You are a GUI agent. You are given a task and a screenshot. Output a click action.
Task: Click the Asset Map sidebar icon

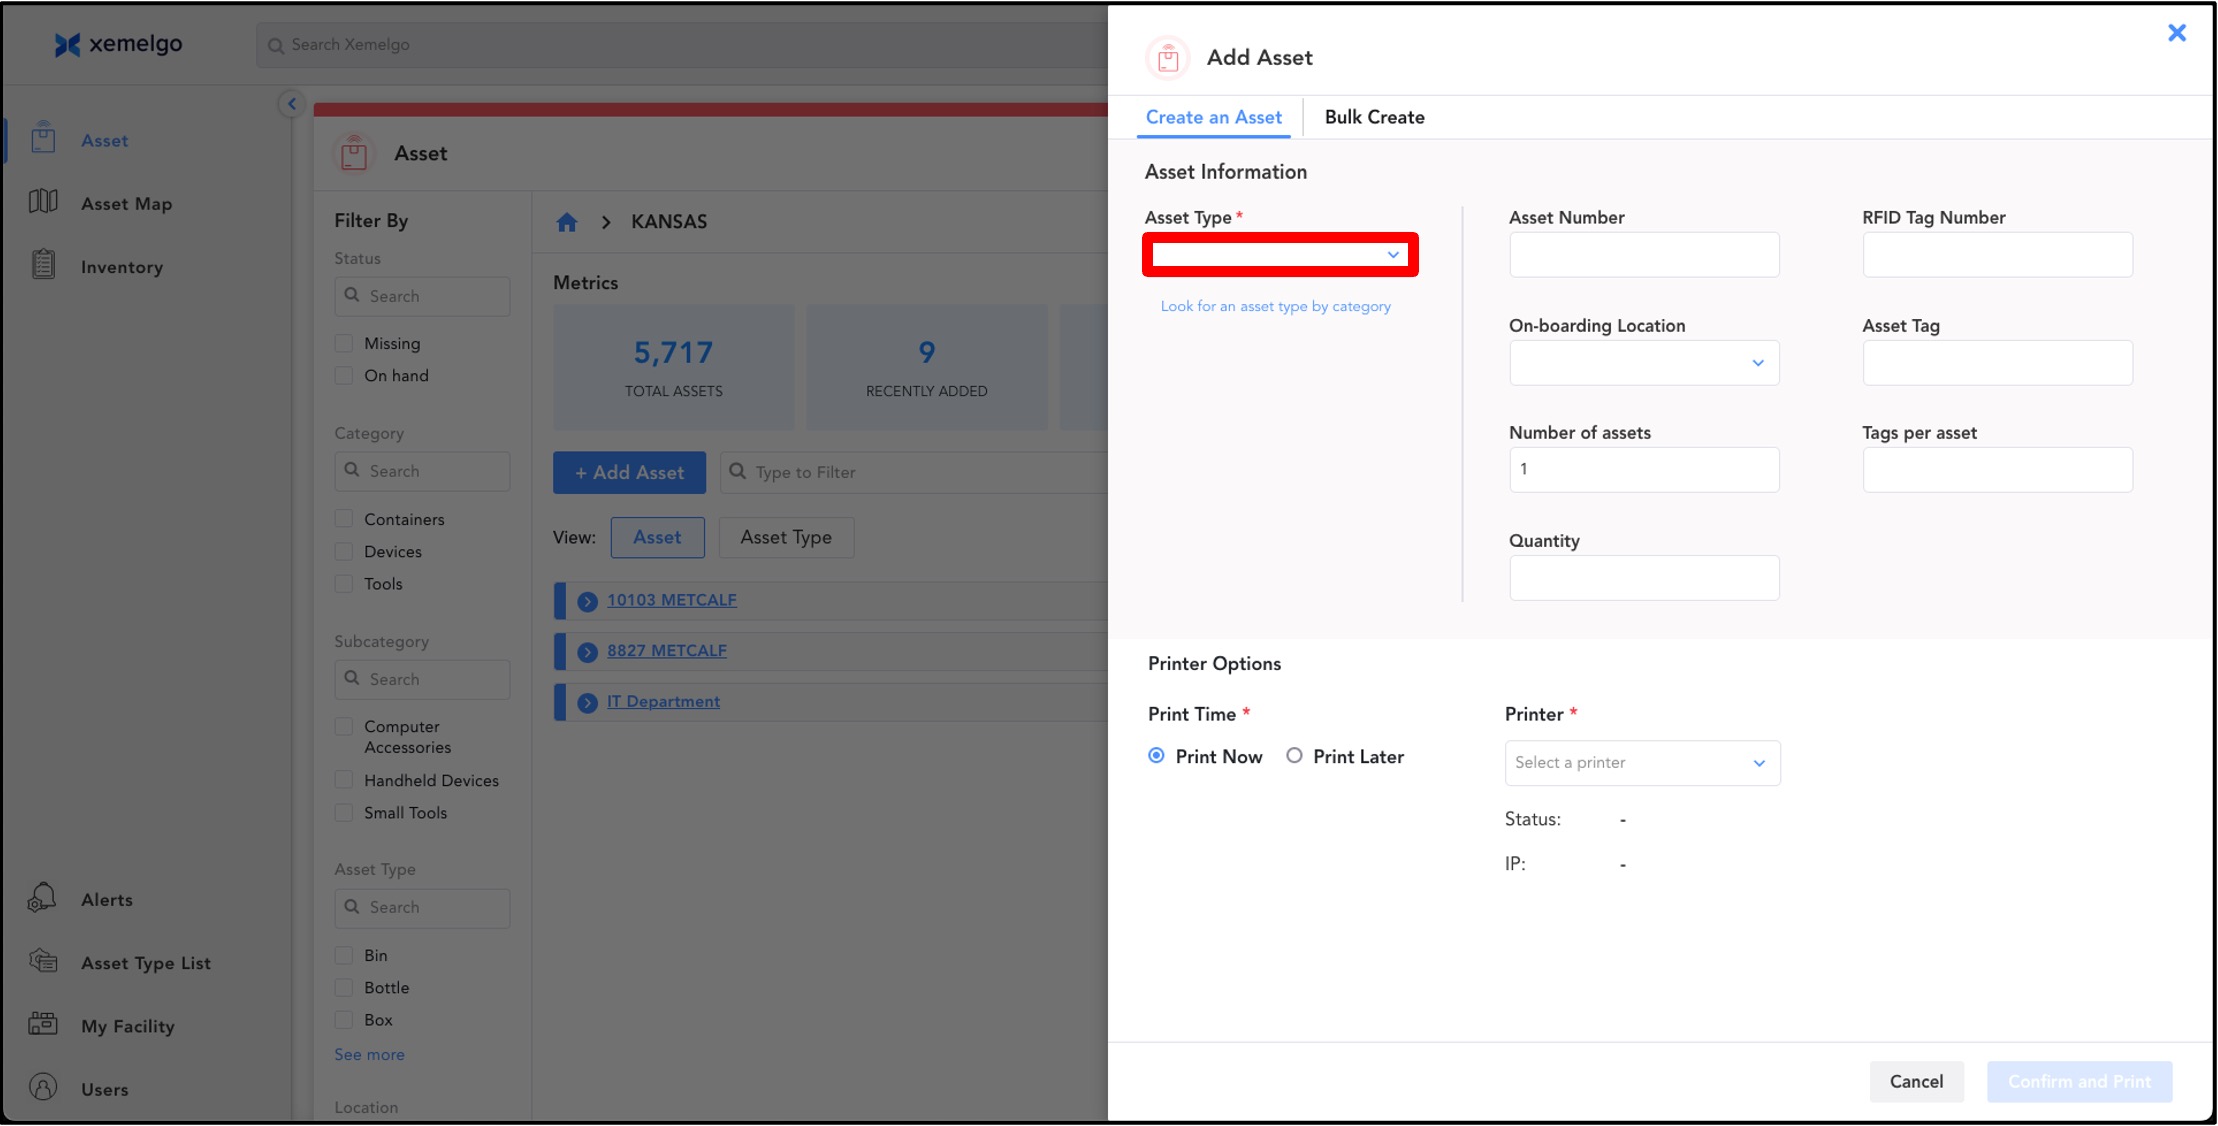click(43, 202)
